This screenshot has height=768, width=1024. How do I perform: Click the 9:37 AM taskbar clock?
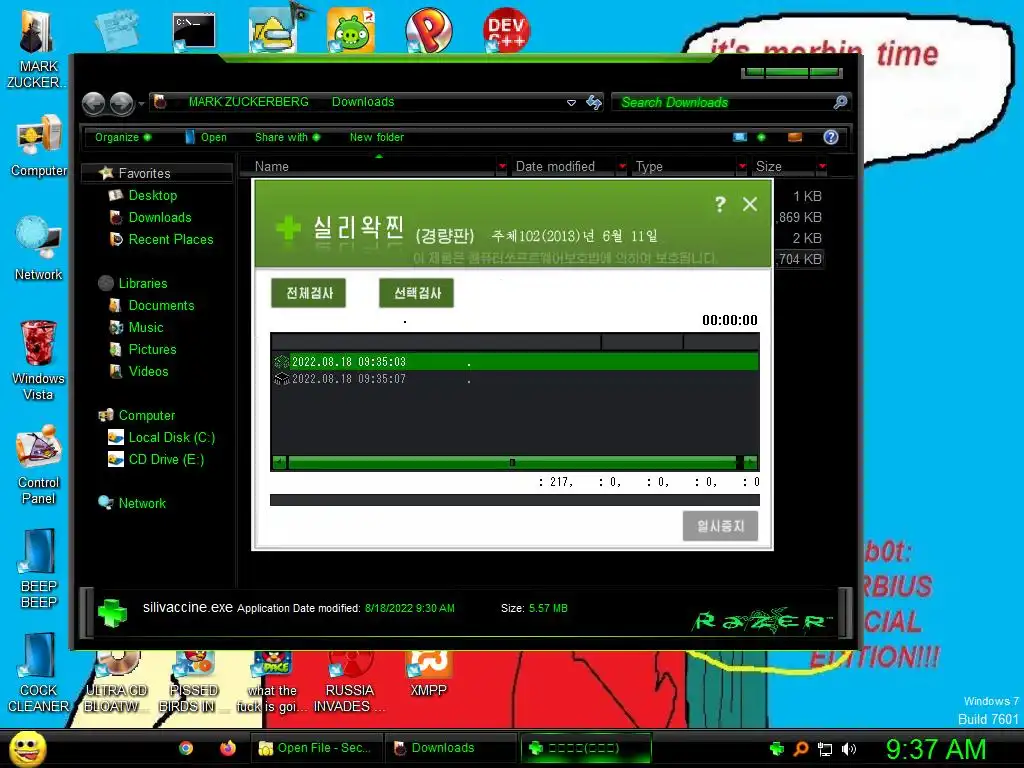pyautogui.click(x=935, y=749)
